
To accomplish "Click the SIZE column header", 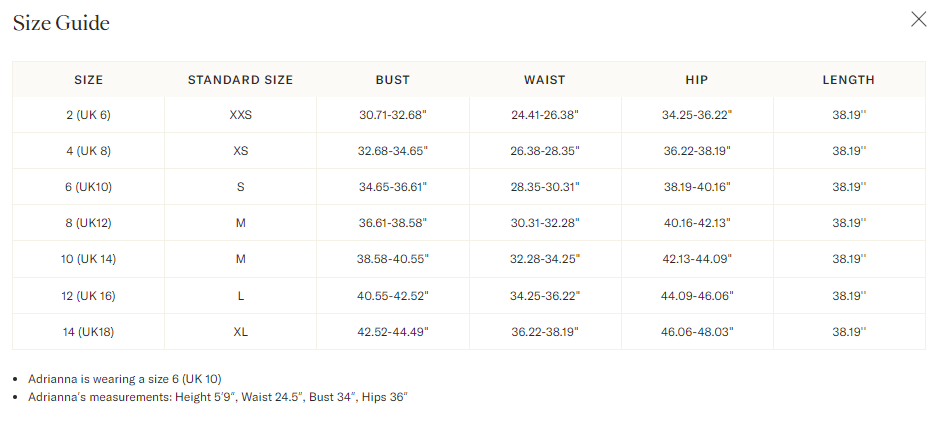I will [x=89, y=80].
